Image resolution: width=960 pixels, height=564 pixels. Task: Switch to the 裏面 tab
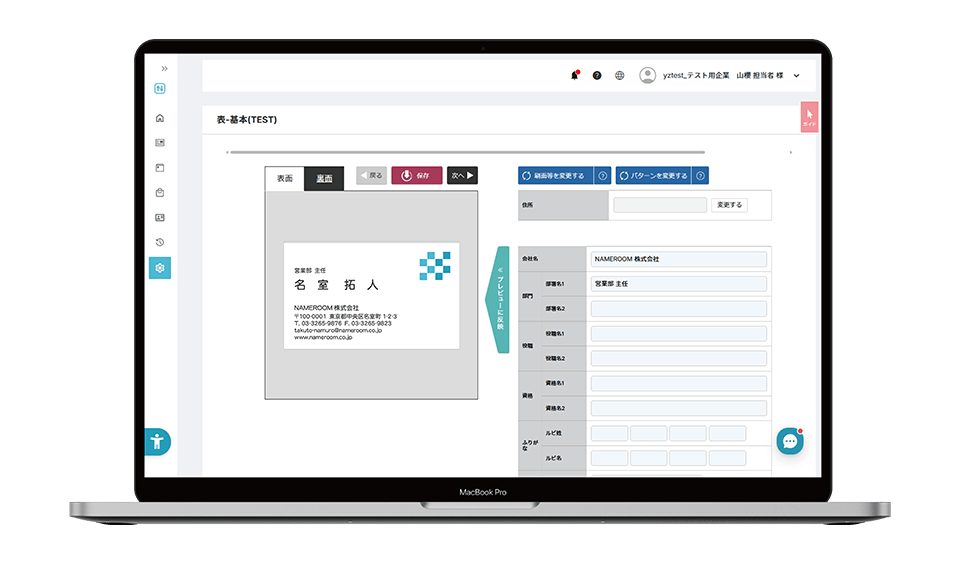[324, 178]
